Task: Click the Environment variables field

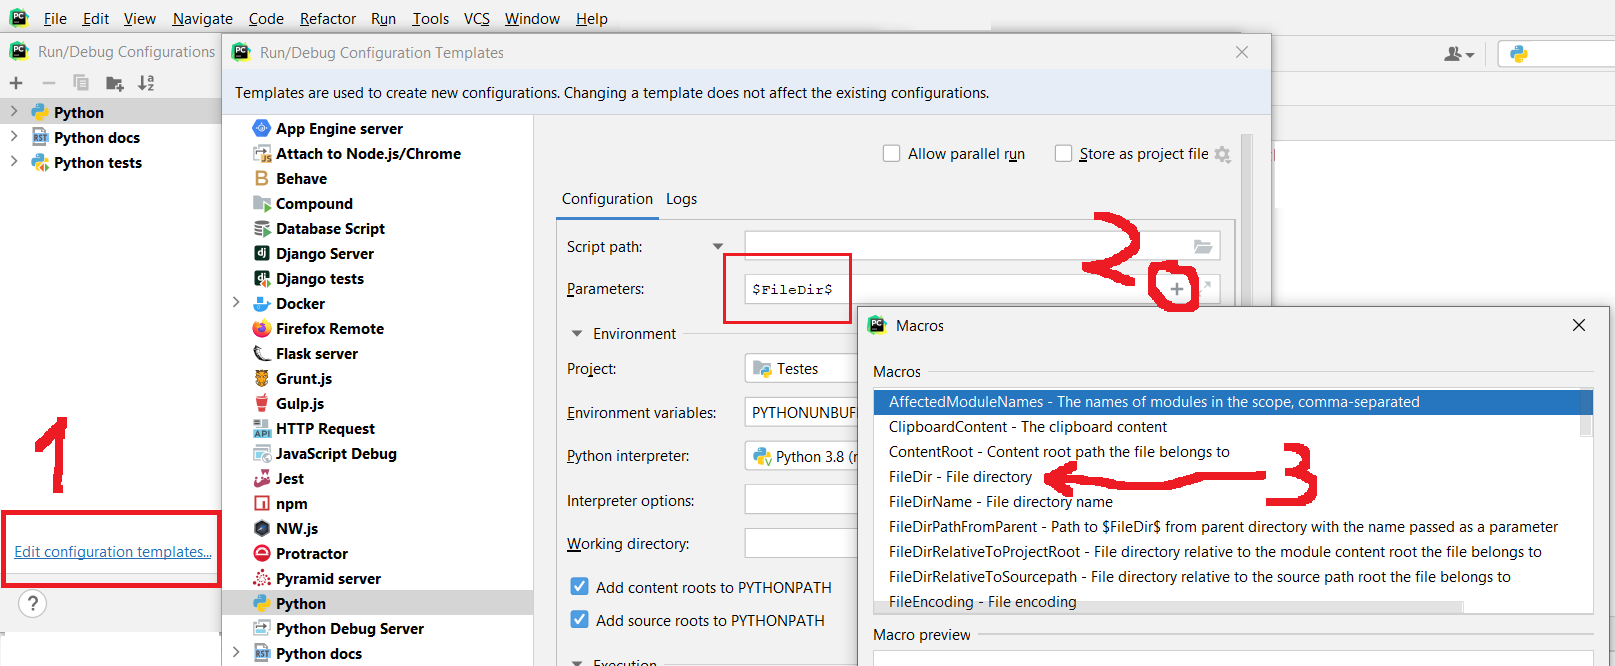Action: pyautogui.click(x=801, y=412)
